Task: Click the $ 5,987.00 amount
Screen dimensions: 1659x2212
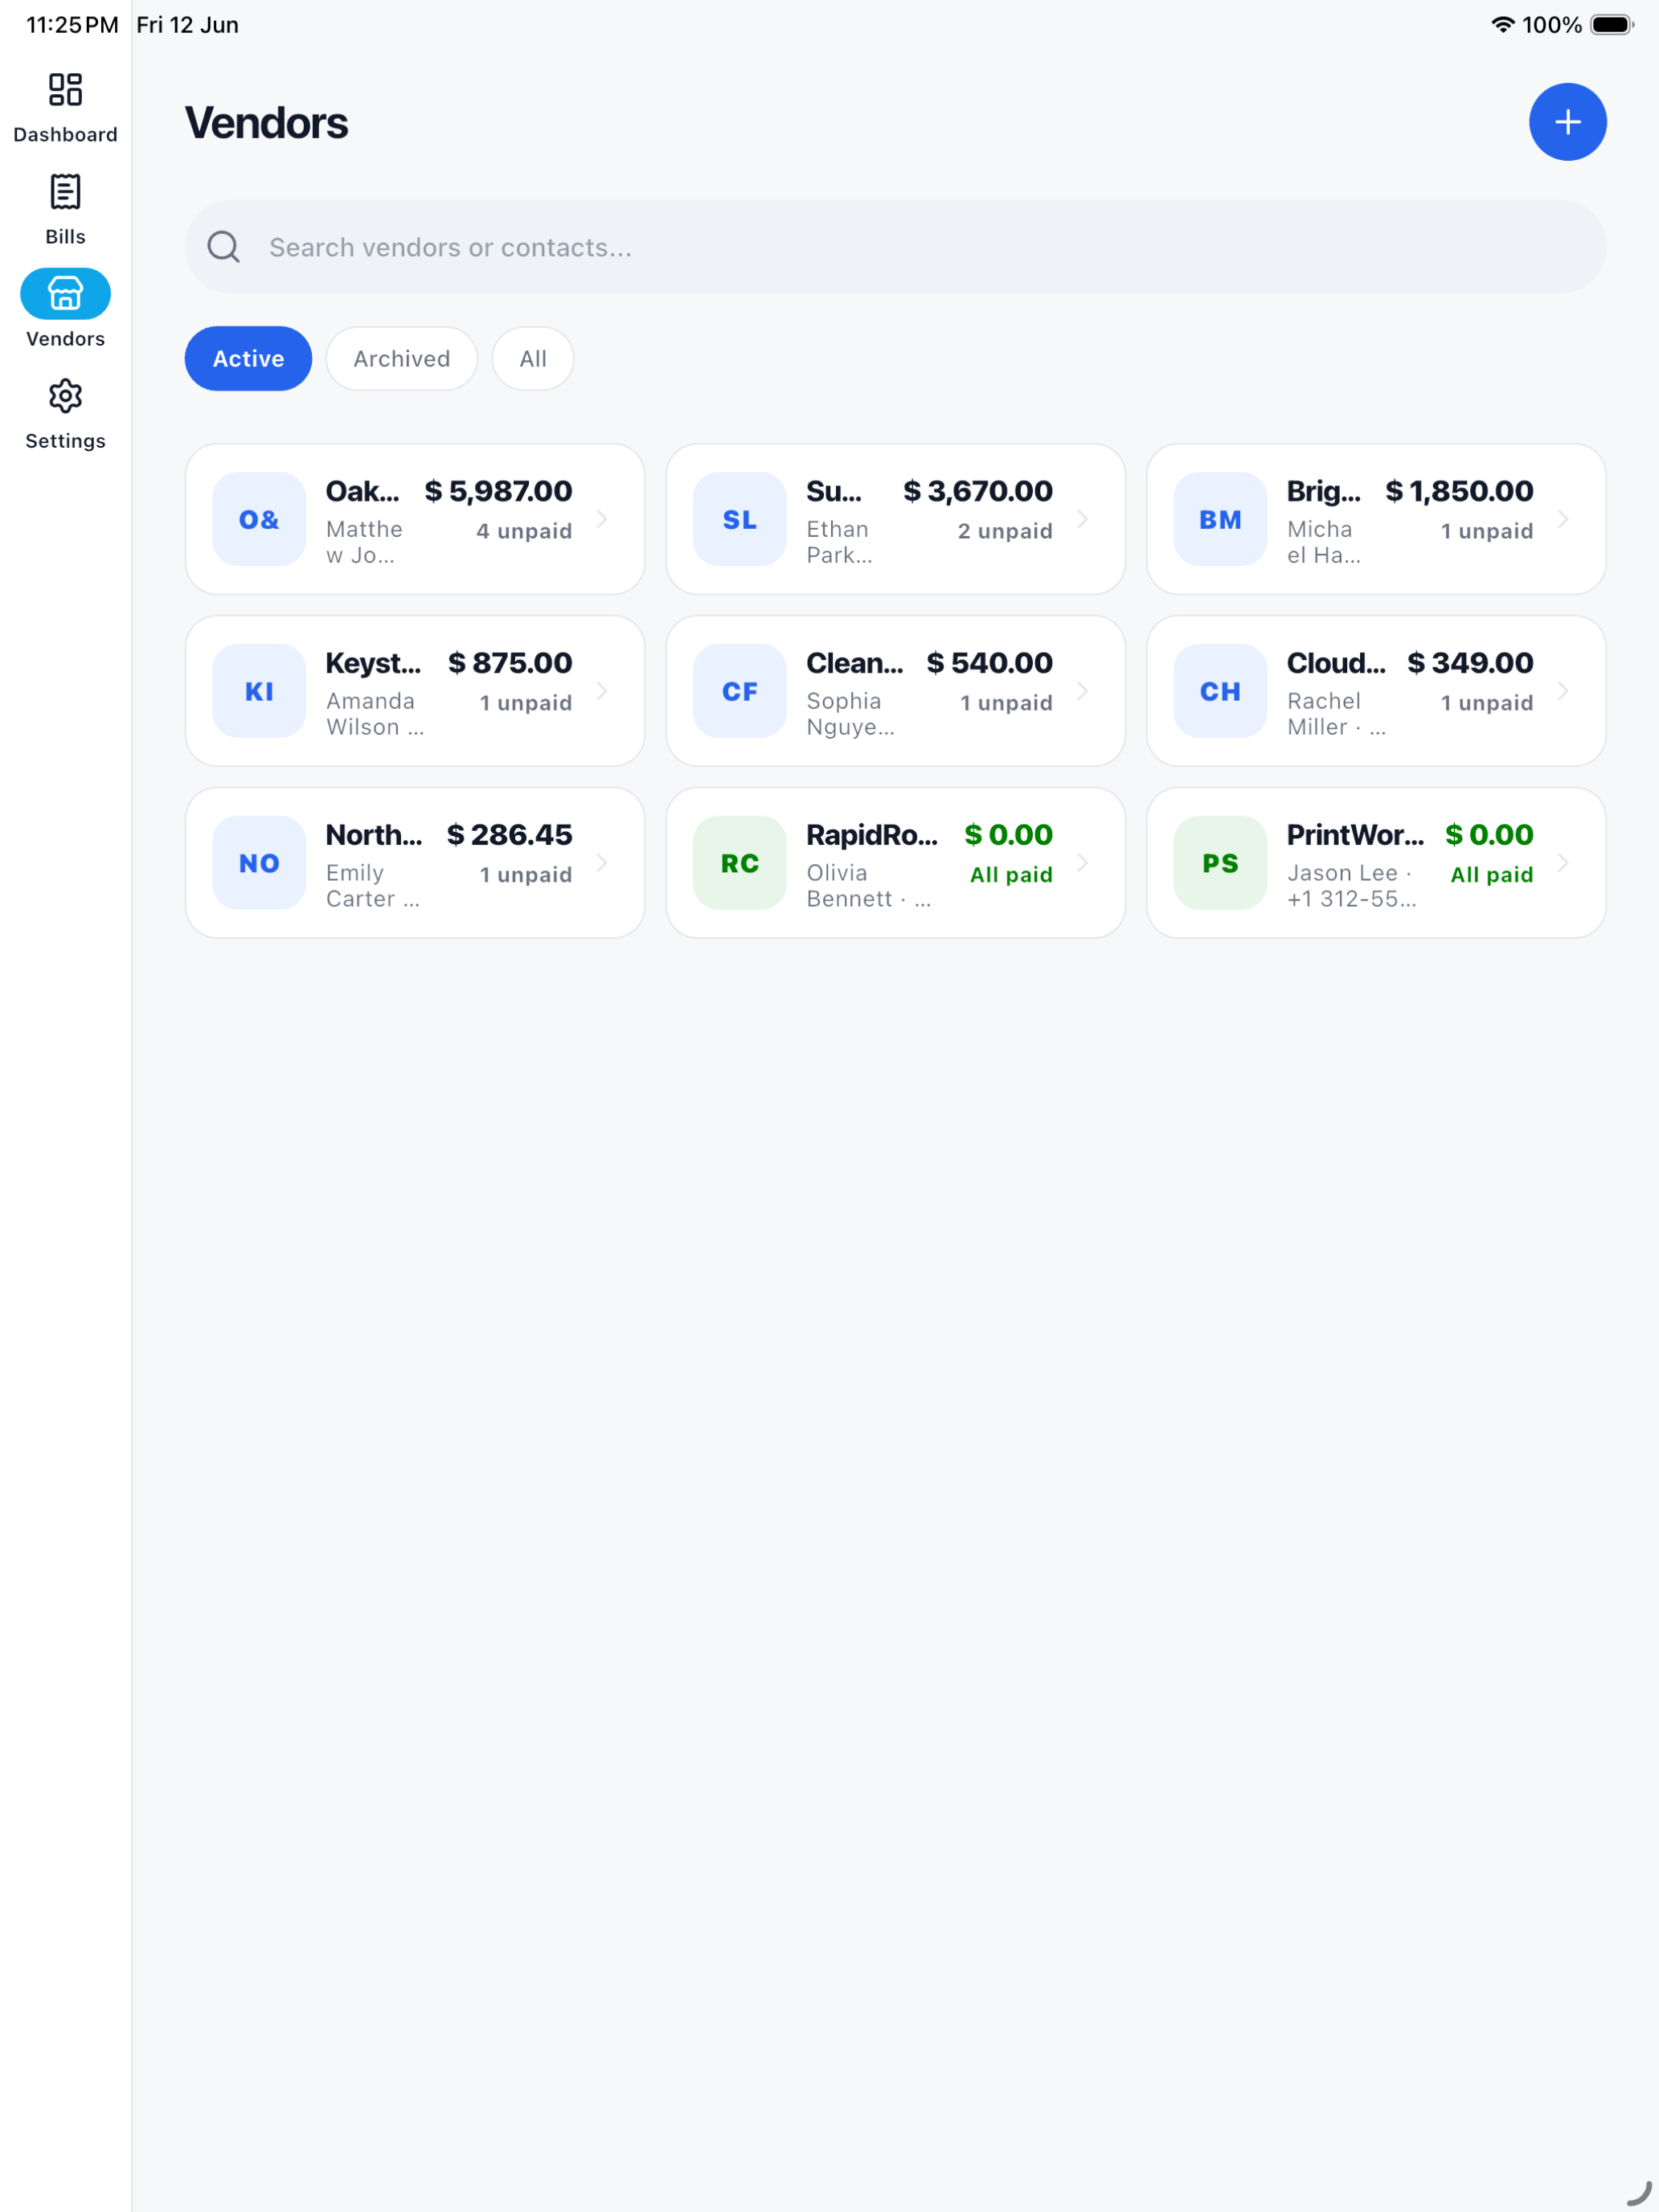Action: click(x=498, y=491)
